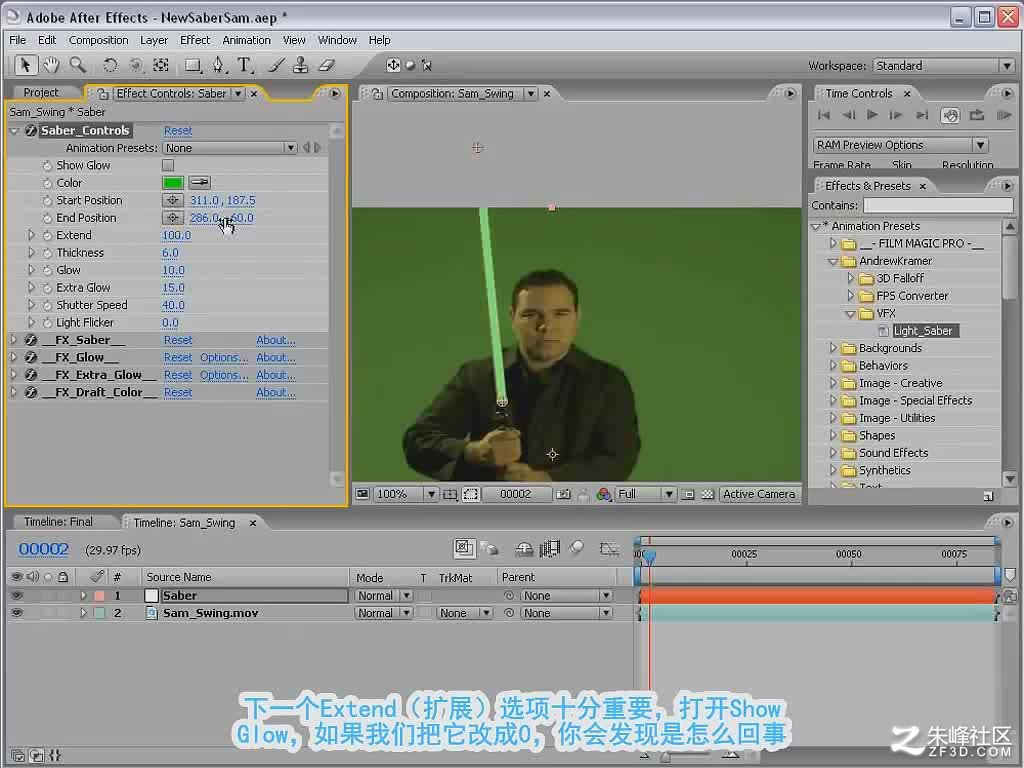The width and height of the screenshot is (1024, 768).
Task: Select the Selection arrow tool
Action: coord(25,65)
